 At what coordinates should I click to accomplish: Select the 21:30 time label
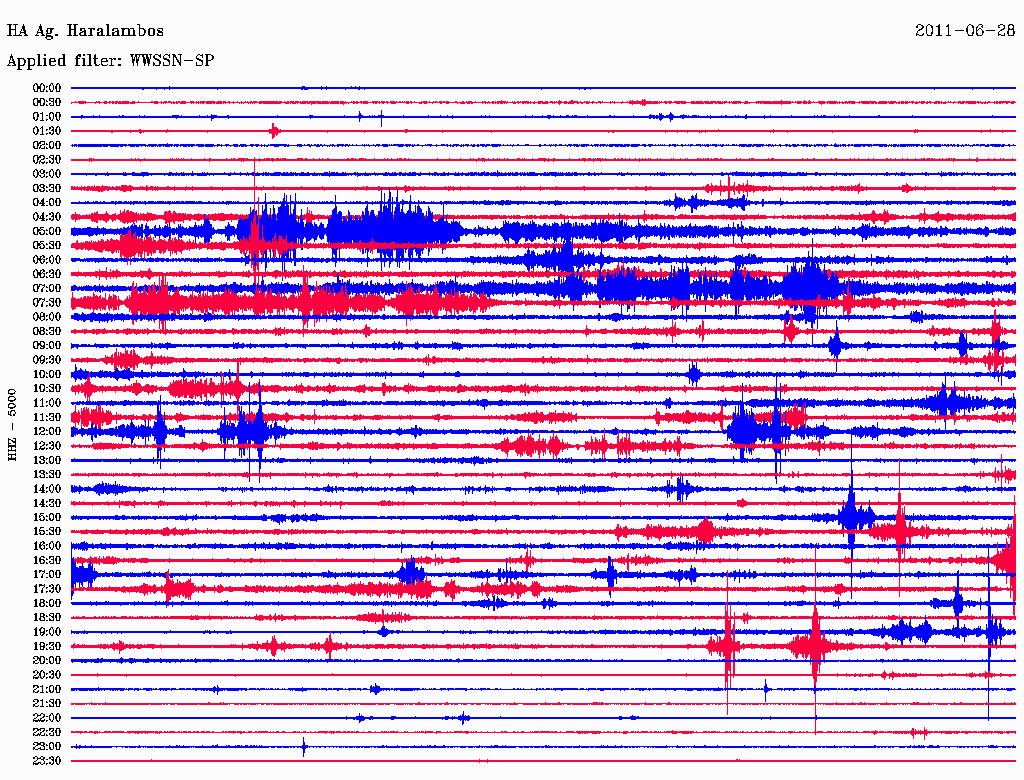click(x=47, y=704)
